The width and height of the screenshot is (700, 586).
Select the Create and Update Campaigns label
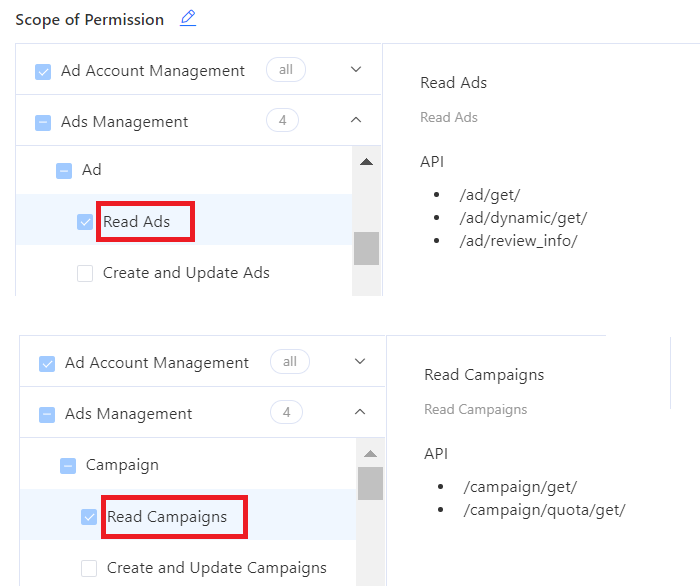pyautogui.click(x=216, y=568)
